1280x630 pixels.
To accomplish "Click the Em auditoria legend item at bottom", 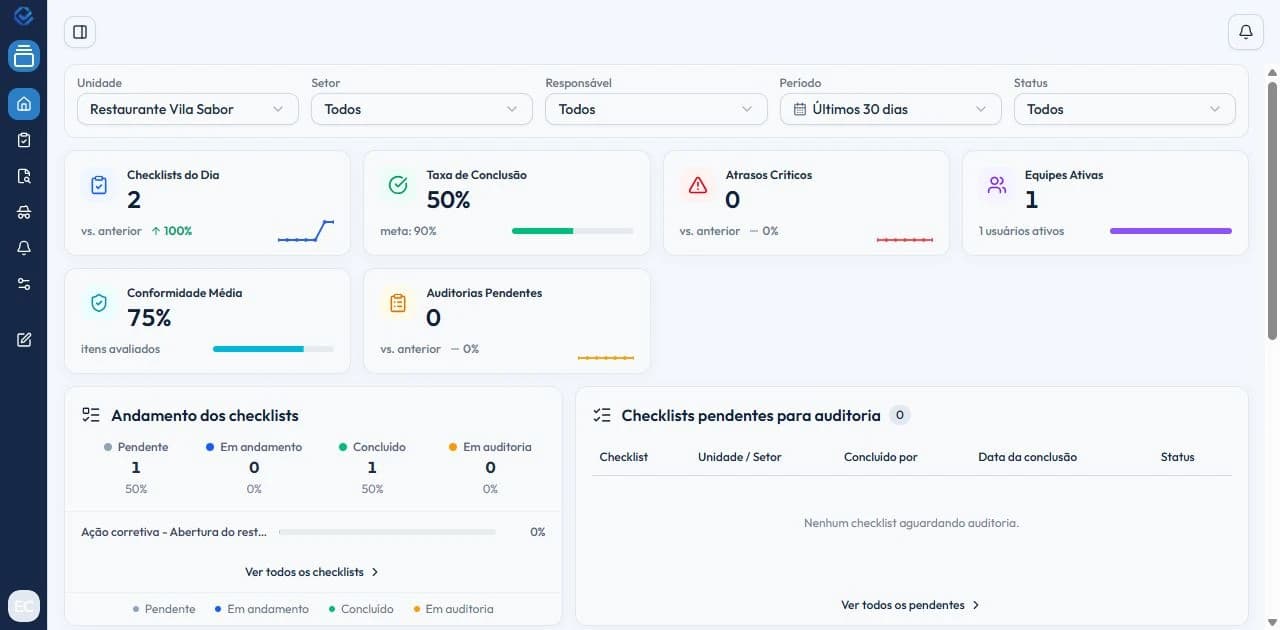I will tap(453, 609).
